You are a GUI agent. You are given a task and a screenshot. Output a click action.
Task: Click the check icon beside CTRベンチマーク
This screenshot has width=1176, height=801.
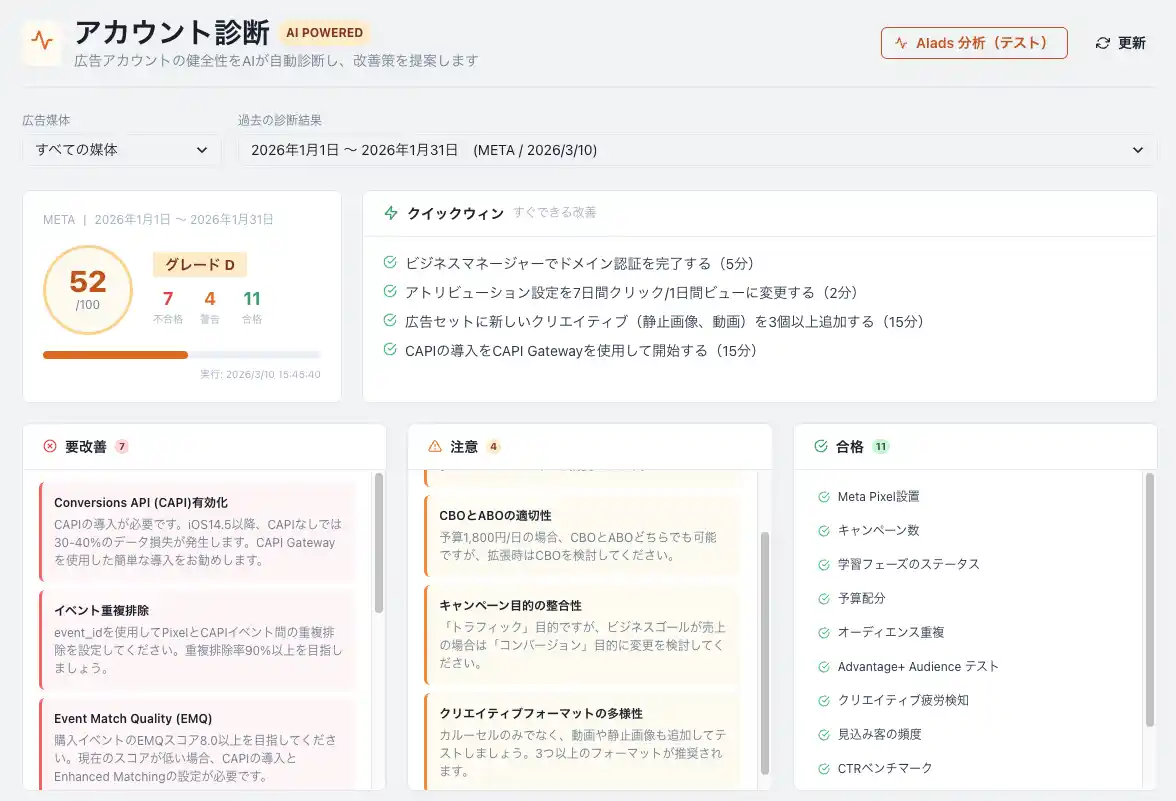click(x=824, y=769)
